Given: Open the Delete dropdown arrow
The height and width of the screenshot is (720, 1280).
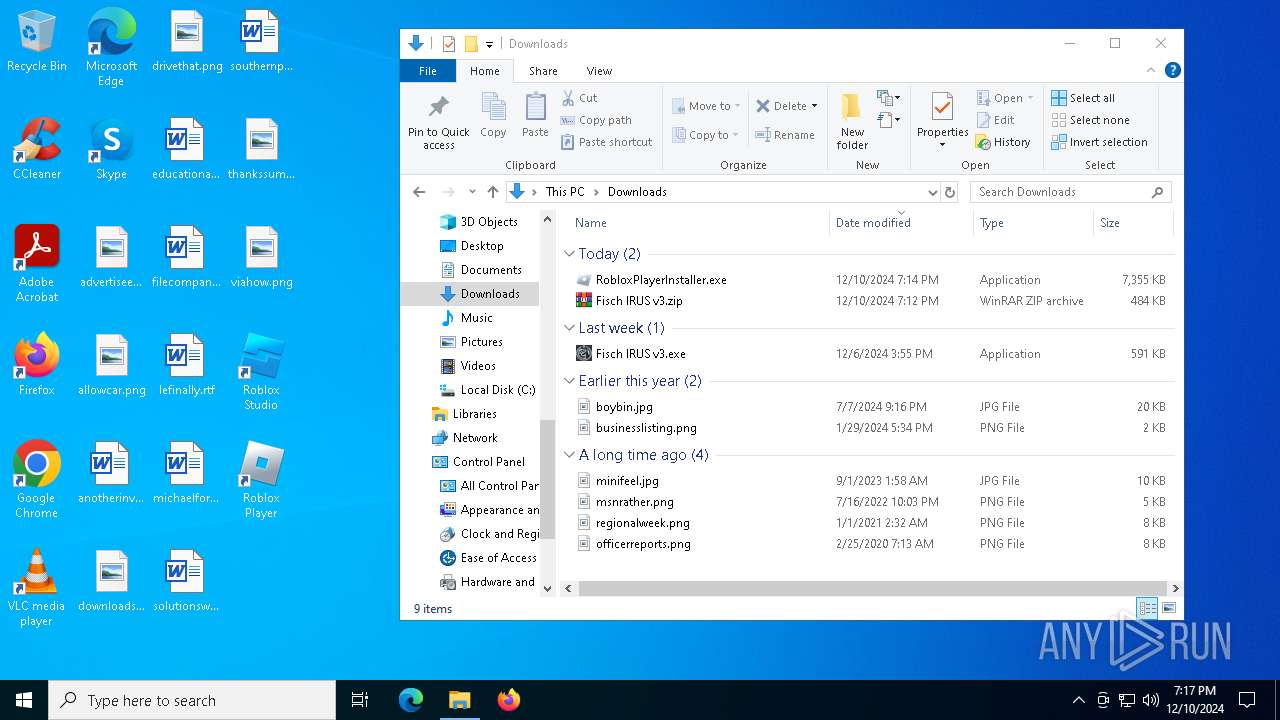Looking at the screenshot, I should tap(814, 106).
